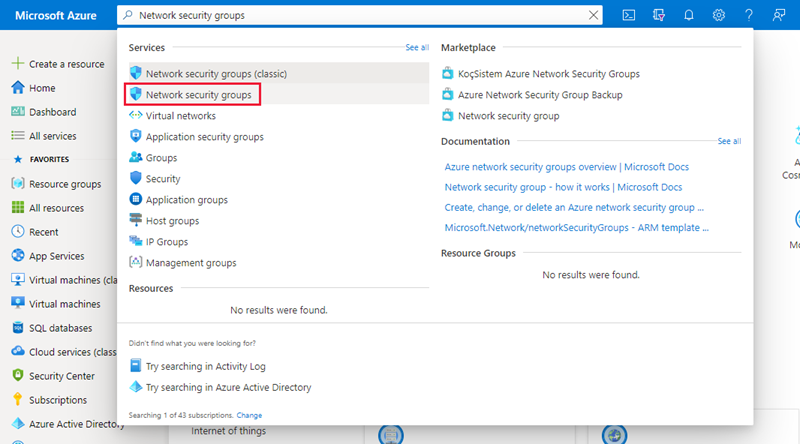Open Cloud services (classic) in sidebar
This screenshot has height=444, width=800.
click(72, 352)
